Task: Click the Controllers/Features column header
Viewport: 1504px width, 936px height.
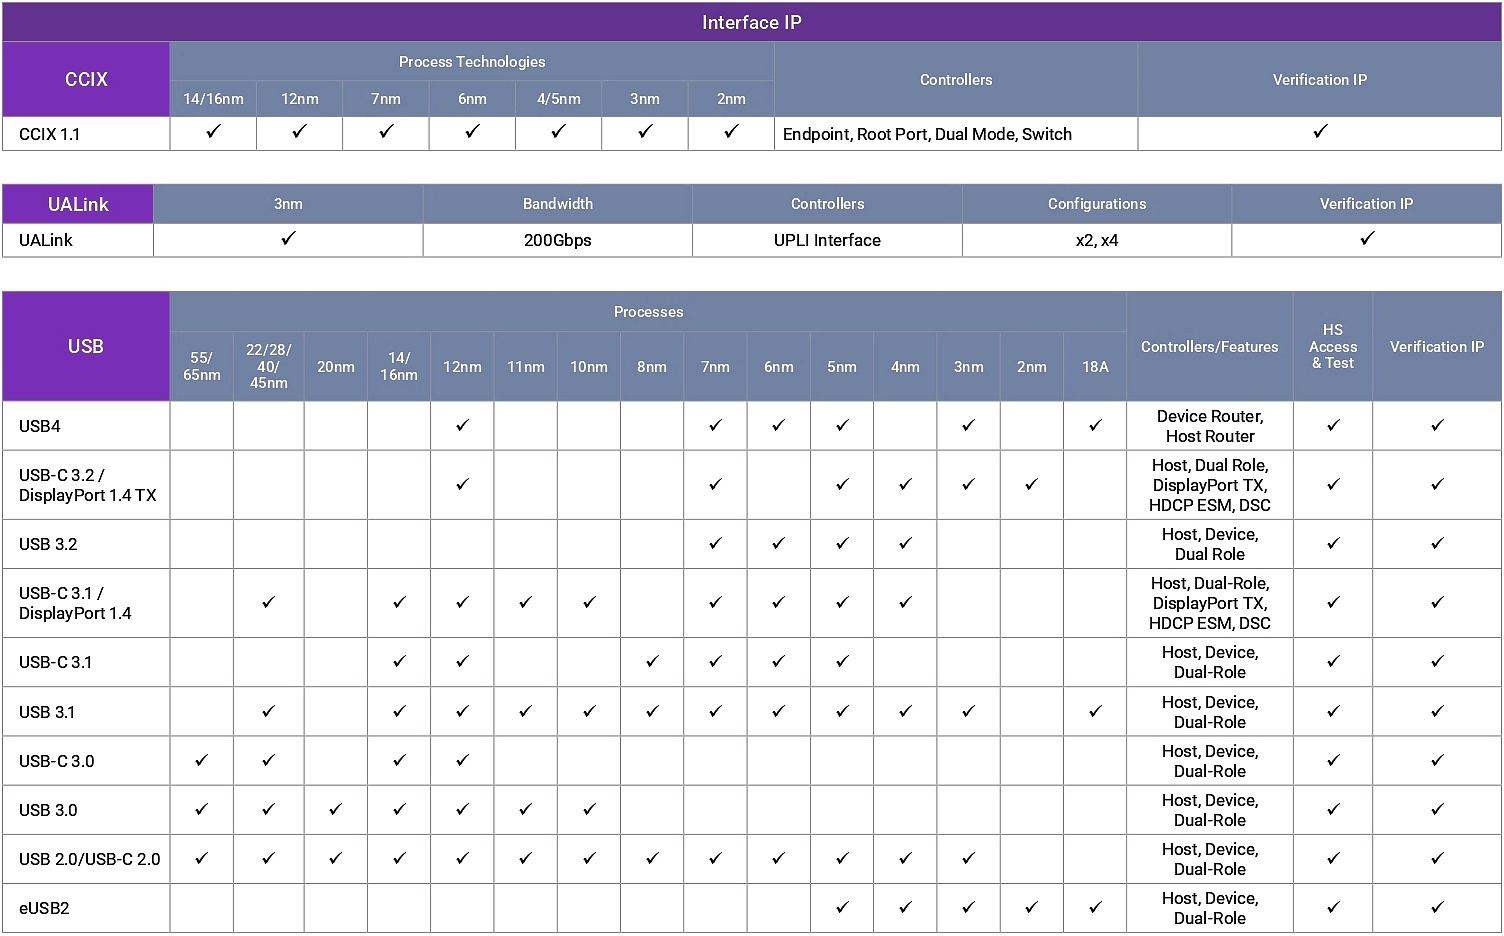Action: click(x=1209, y=347)
